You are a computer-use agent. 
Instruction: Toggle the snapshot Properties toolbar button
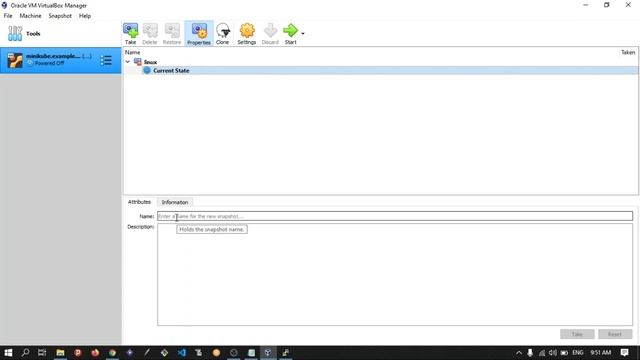pos(199,33)
